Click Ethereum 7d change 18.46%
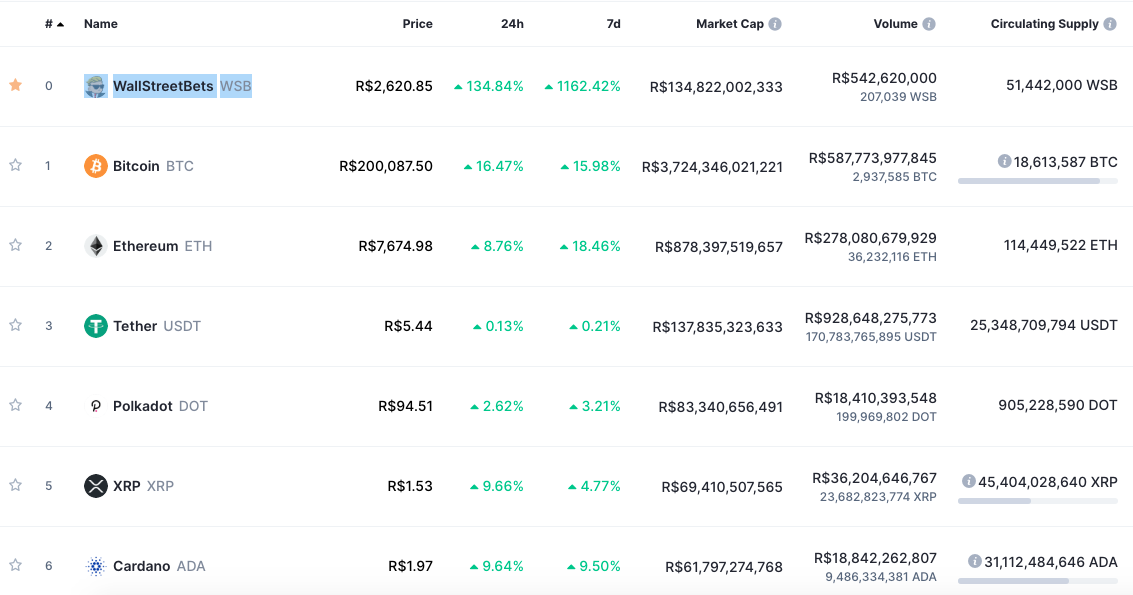This screenshot has width=1133, height=595. click(590, 247)
